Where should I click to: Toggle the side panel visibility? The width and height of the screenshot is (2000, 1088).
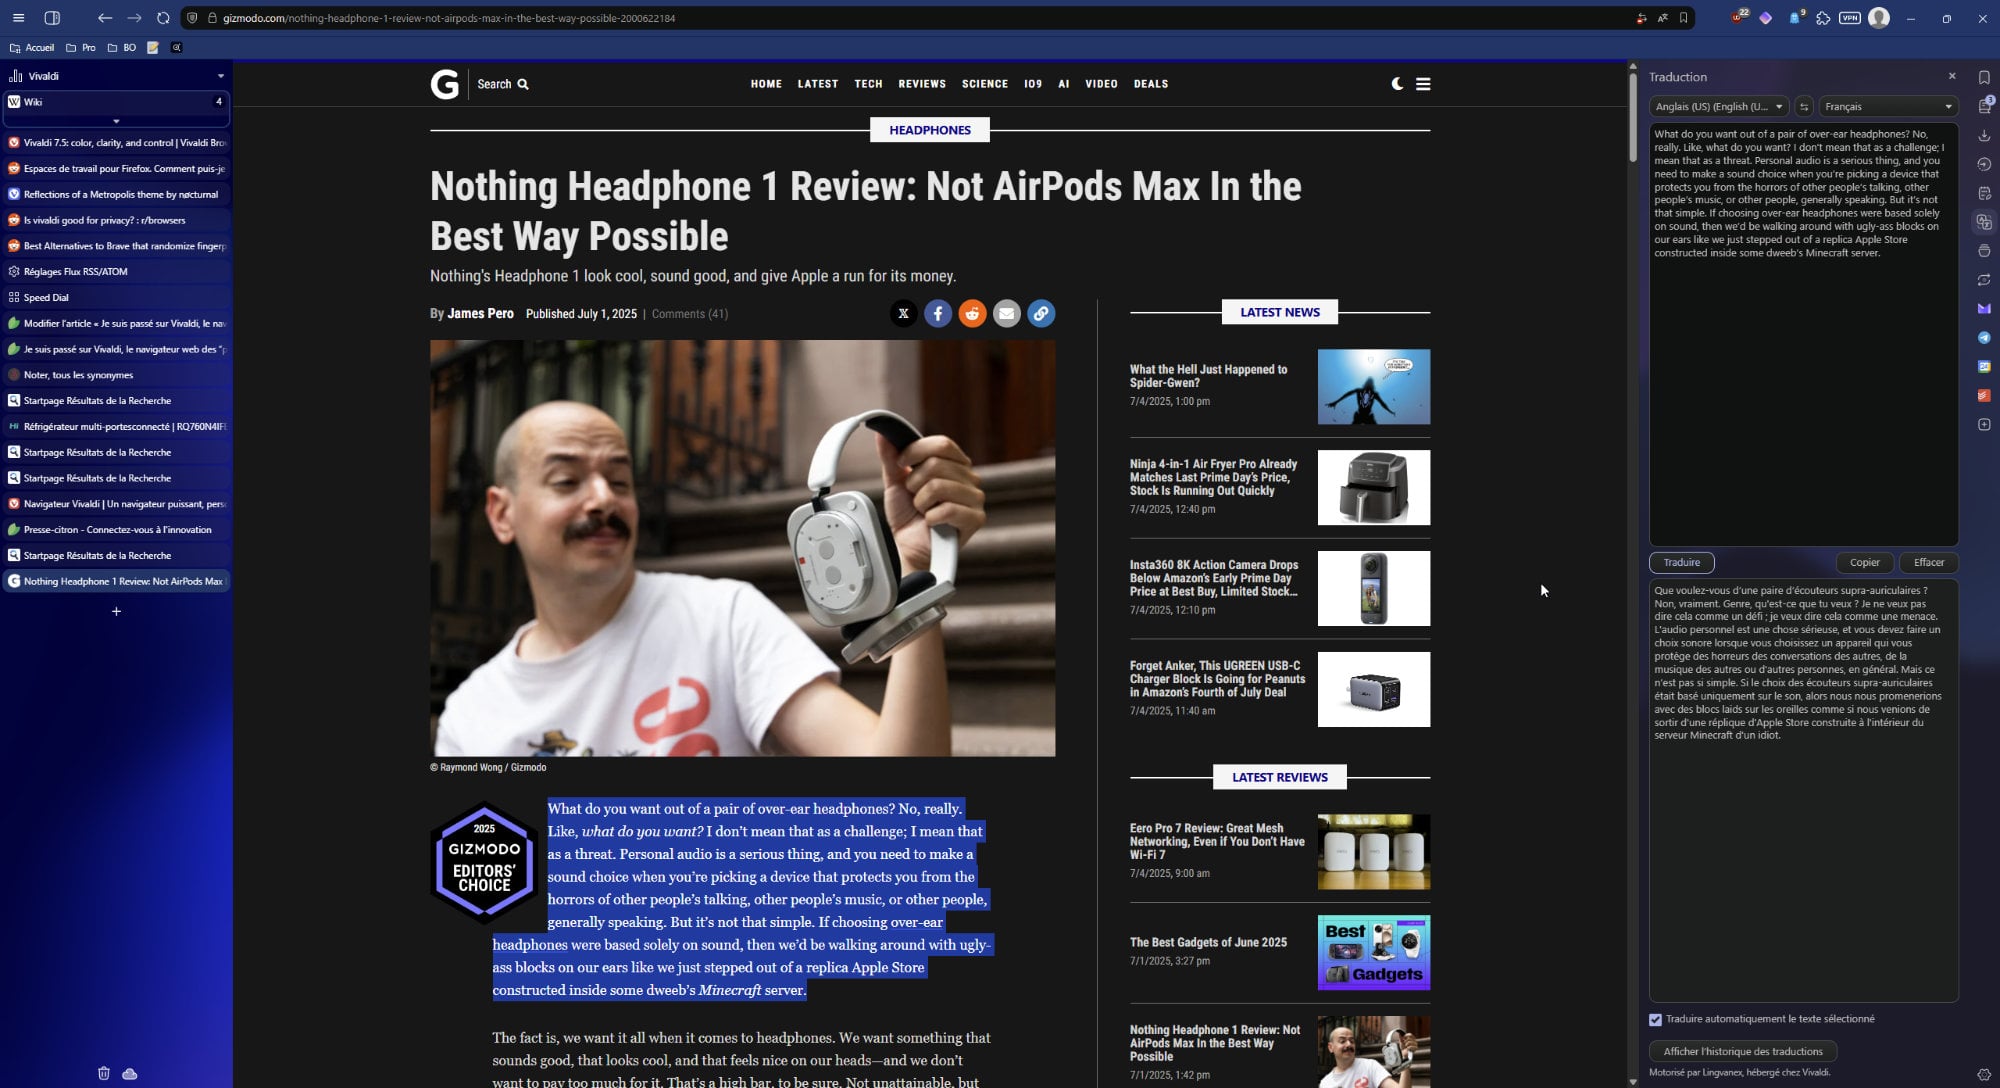[52, 18]
